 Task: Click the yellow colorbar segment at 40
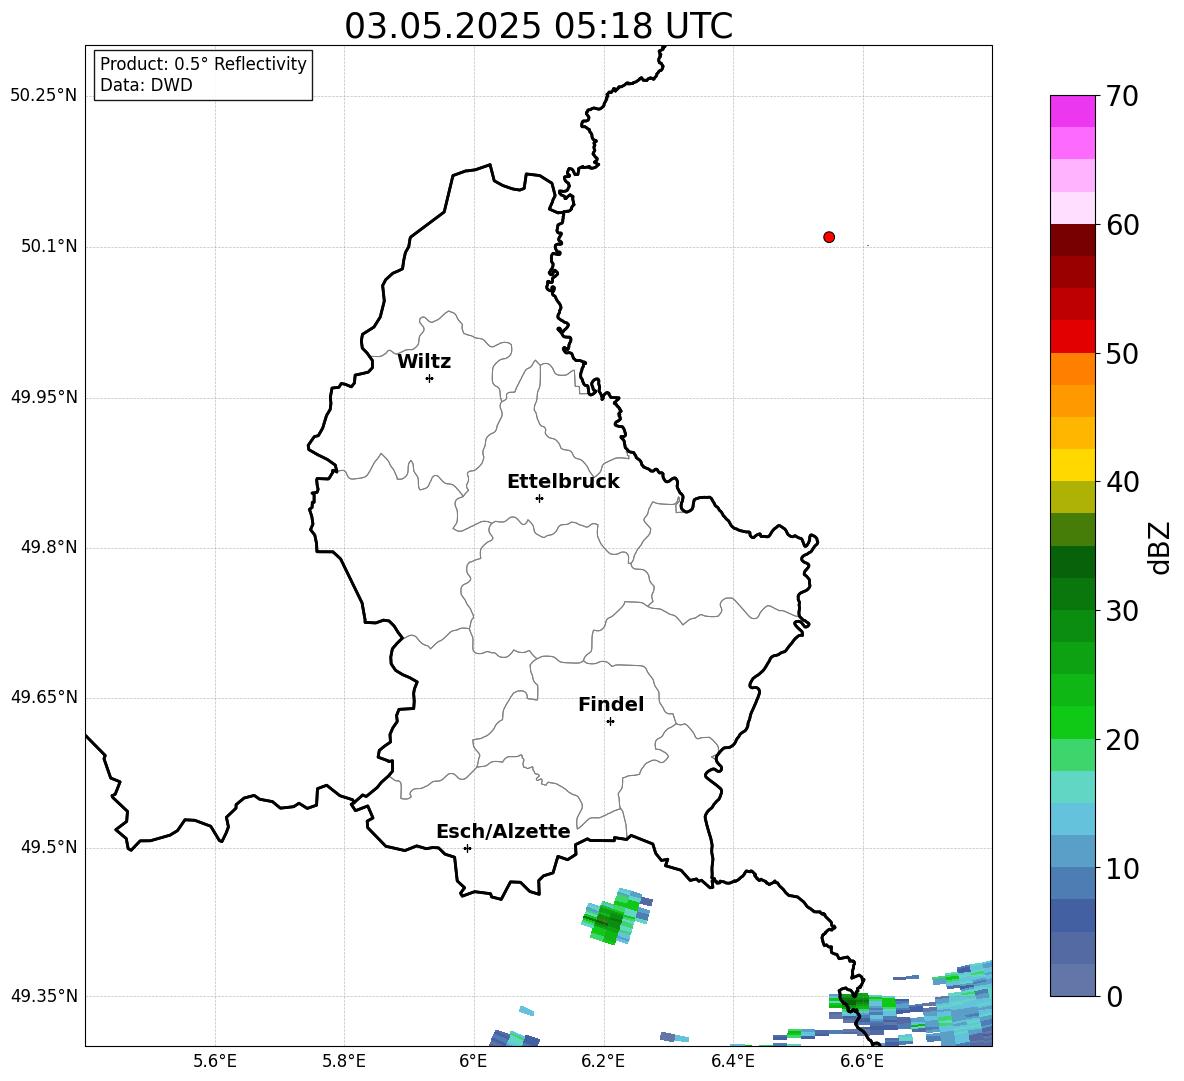coord(1072,464)
